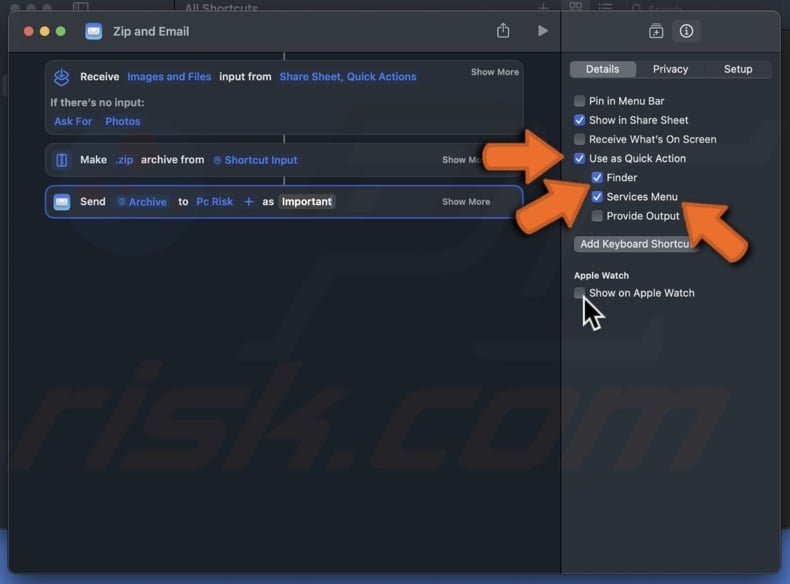Viewport: 790px width, 584px height.
Task: Uncheck Show in Share Sheet
Action: 579,120
